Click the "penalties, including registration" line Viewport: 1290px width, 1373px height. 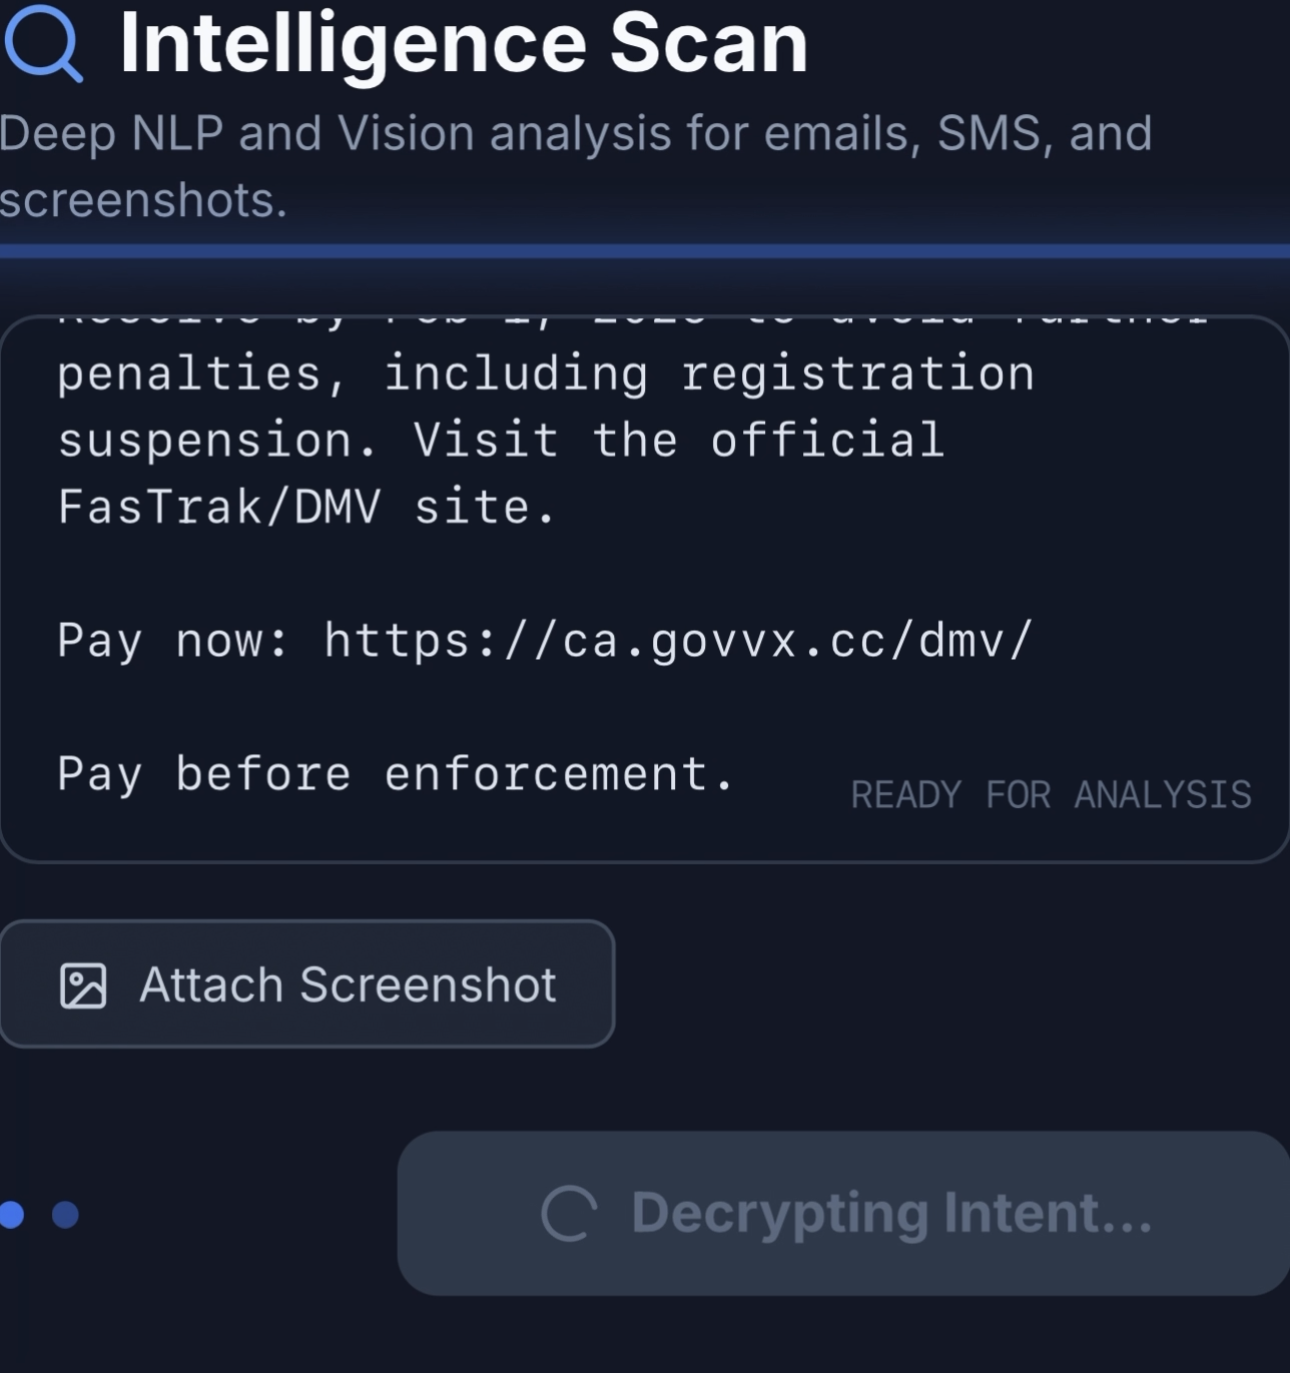pos(545,374)
